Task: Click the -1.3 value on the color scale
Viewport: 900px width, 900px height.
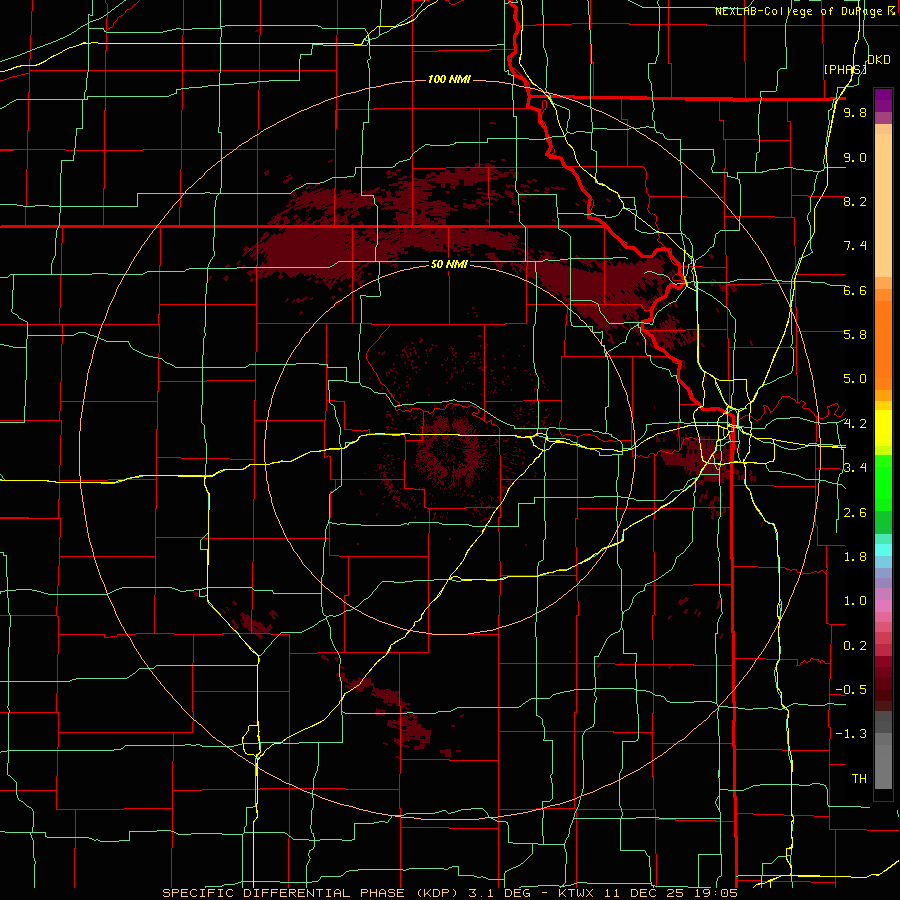Action: (851, 734)
